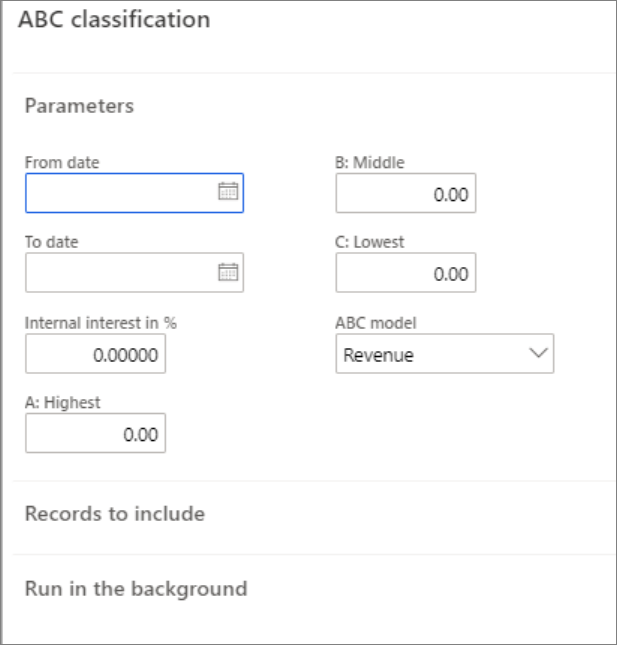Screen dimensions: 617x645
Task: Click the B: Middle value field
Action: coord(405,194)
